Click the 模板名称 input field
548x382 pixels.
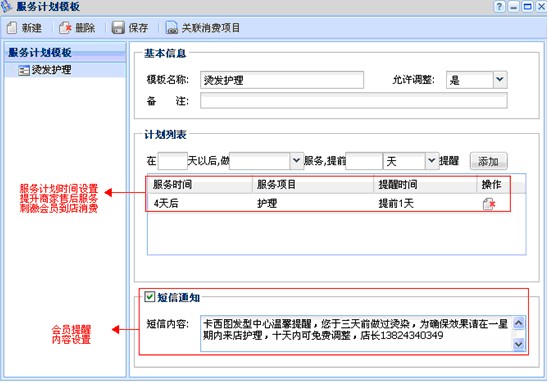[x=282, y=80]
